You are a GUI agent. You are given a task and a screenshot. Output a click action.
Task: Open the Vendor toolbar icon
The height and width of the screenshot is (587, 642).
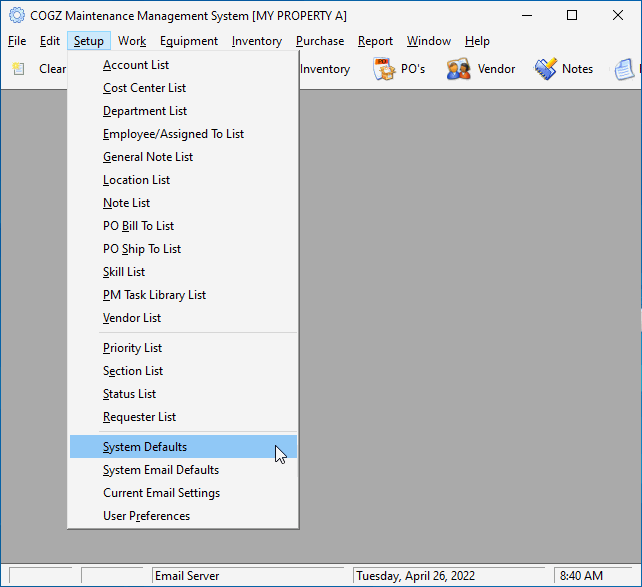[458, 69]
